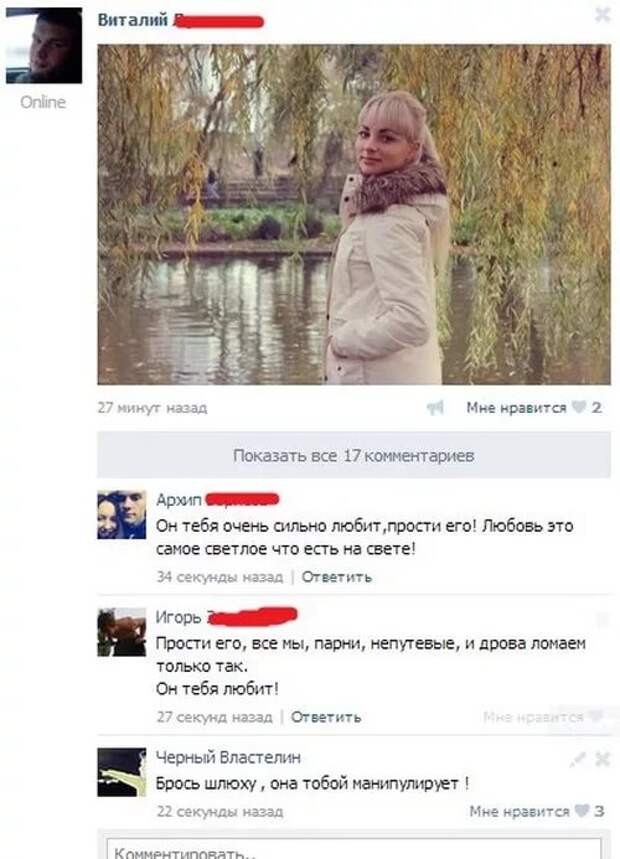Click the megaphone share icon under the photo

435,408
